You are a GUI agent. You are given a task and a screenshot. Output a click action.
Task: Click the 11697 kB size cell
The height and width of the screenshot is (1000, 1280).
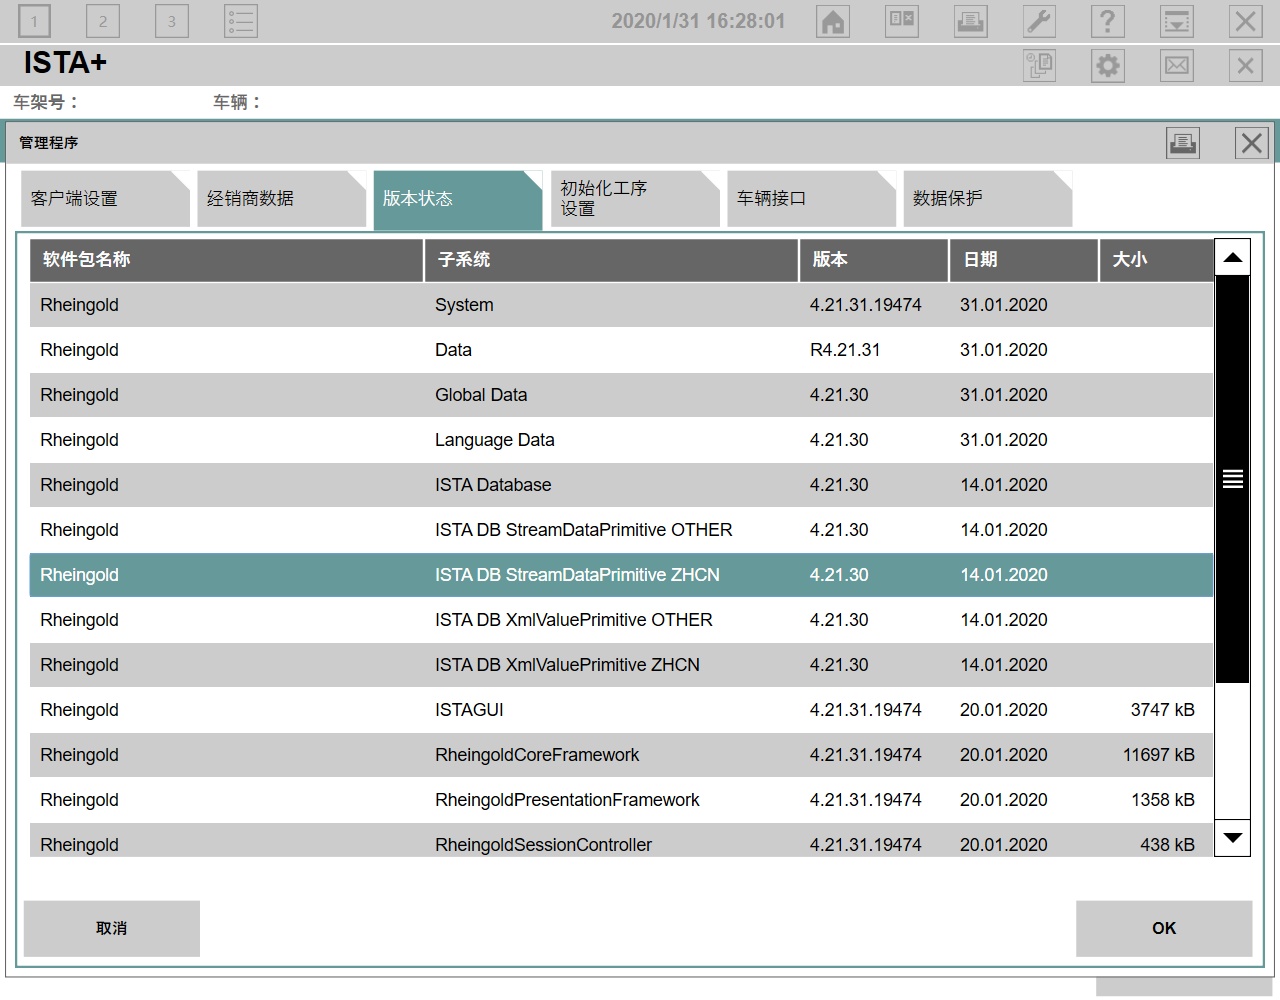(1159, 755)
